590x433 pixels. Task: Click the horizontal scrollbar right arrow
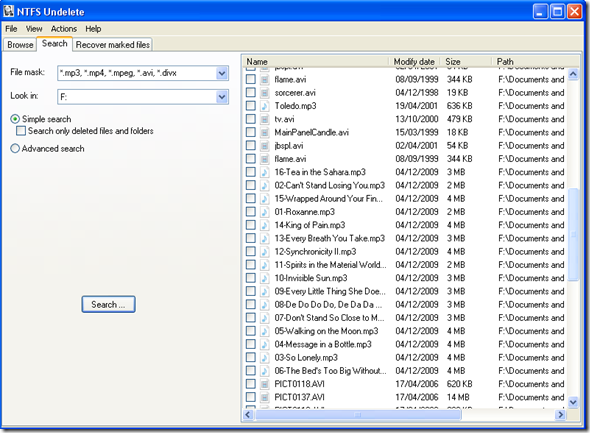coord(561,415)
